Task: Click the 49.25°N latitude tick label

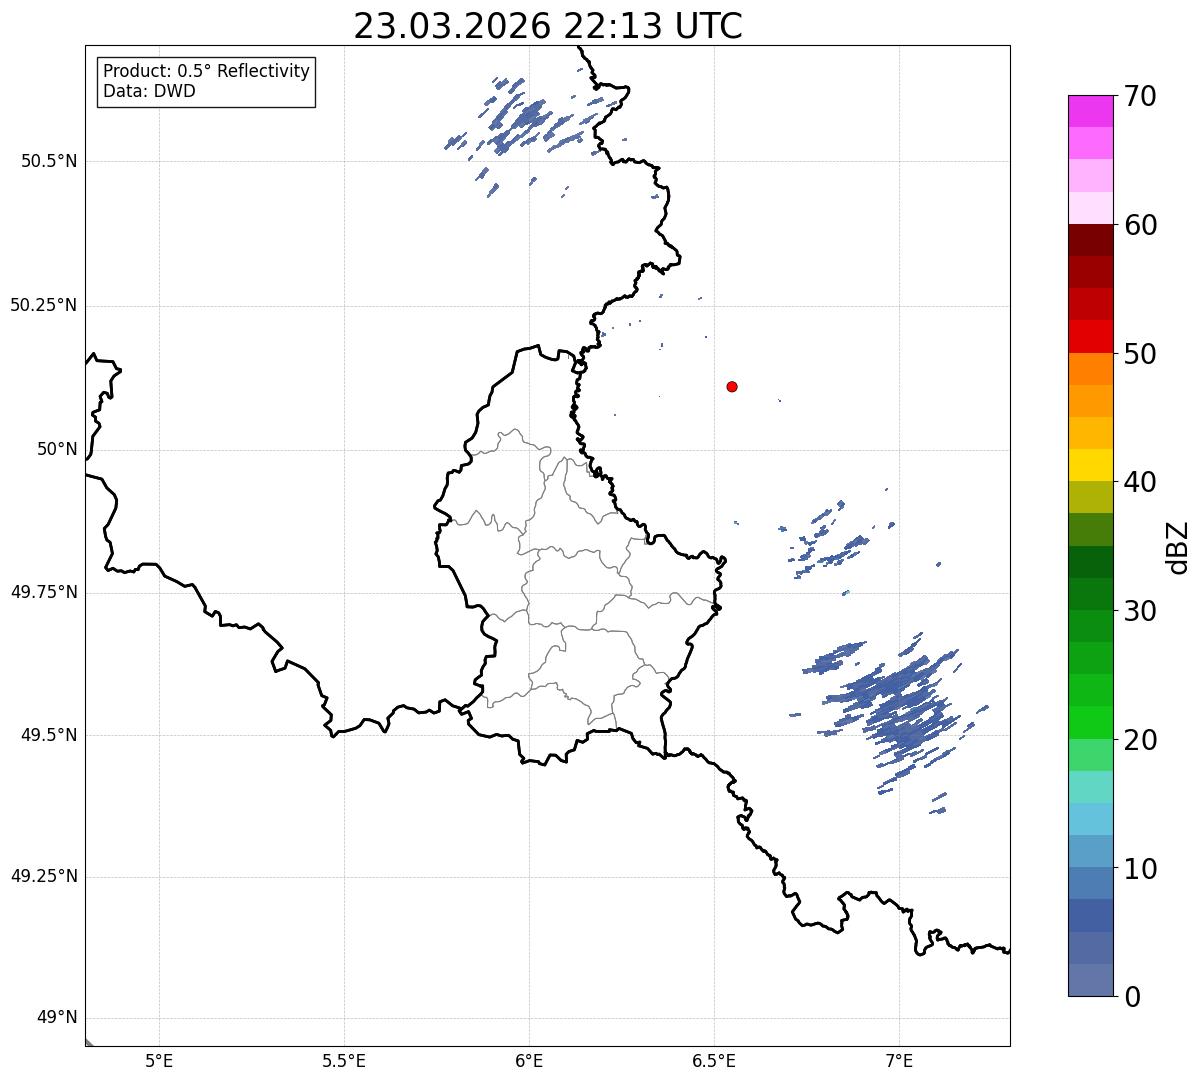Action: [44, 877]
